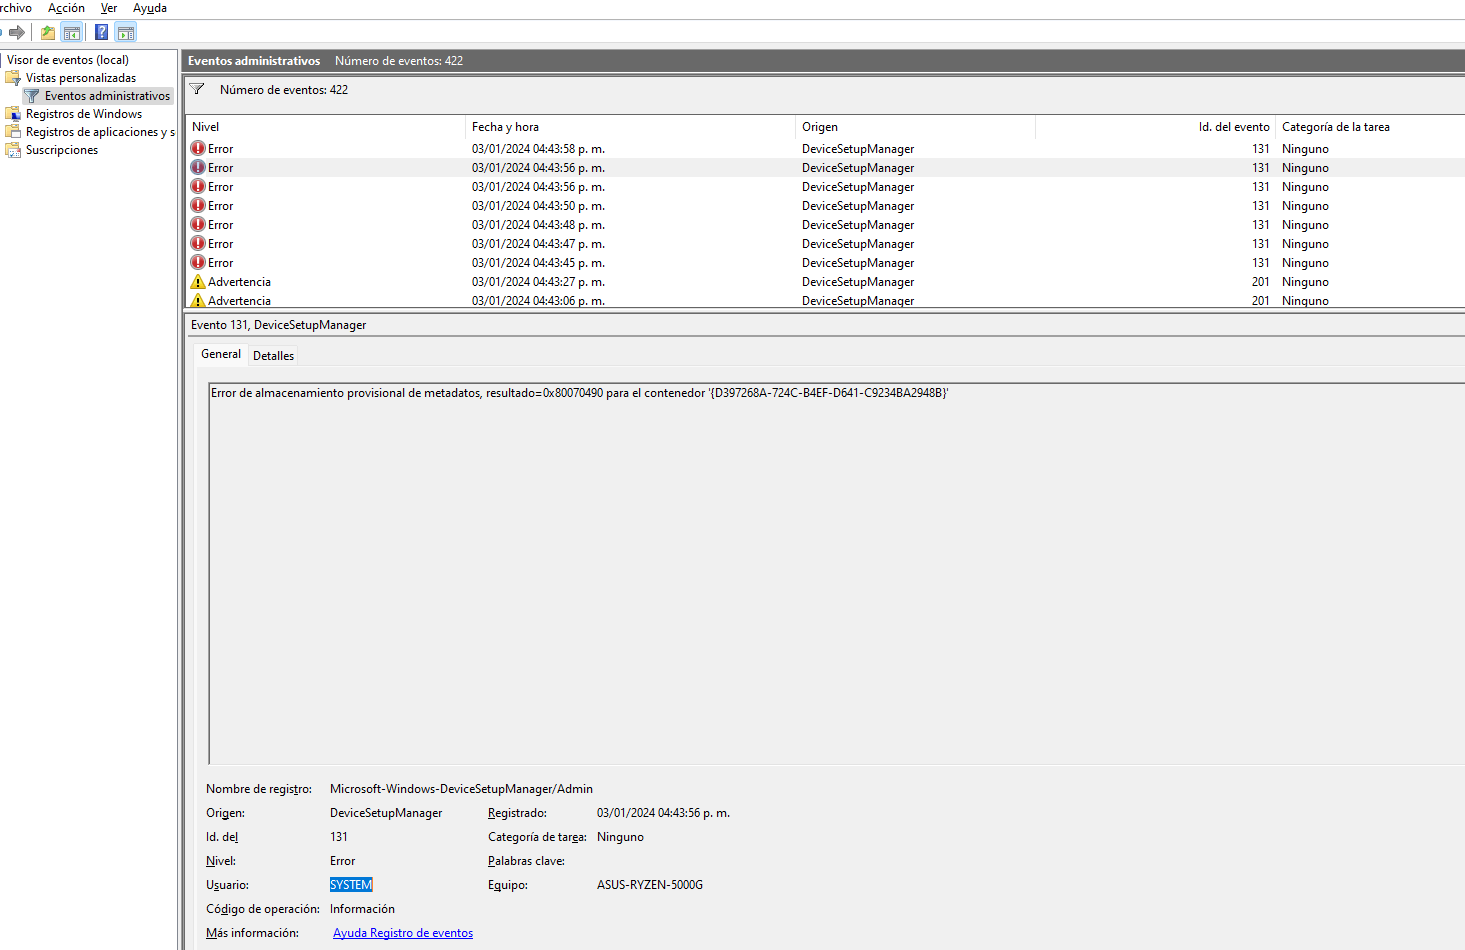Click the up one level folder icon
Viewport: 1465px width, 950px height.
[x=48, y=32]
